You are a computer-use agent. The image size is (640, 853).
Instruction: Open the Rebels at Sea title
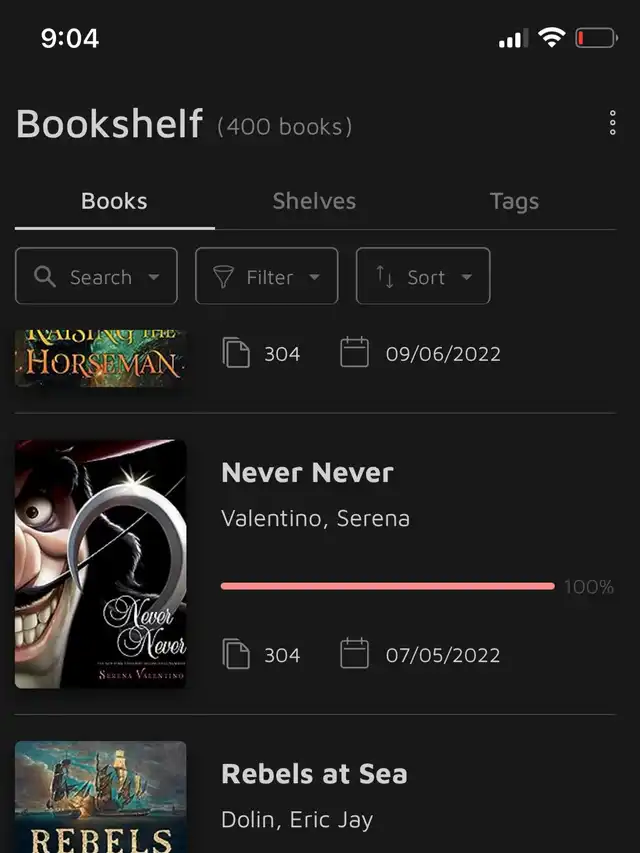314,774
